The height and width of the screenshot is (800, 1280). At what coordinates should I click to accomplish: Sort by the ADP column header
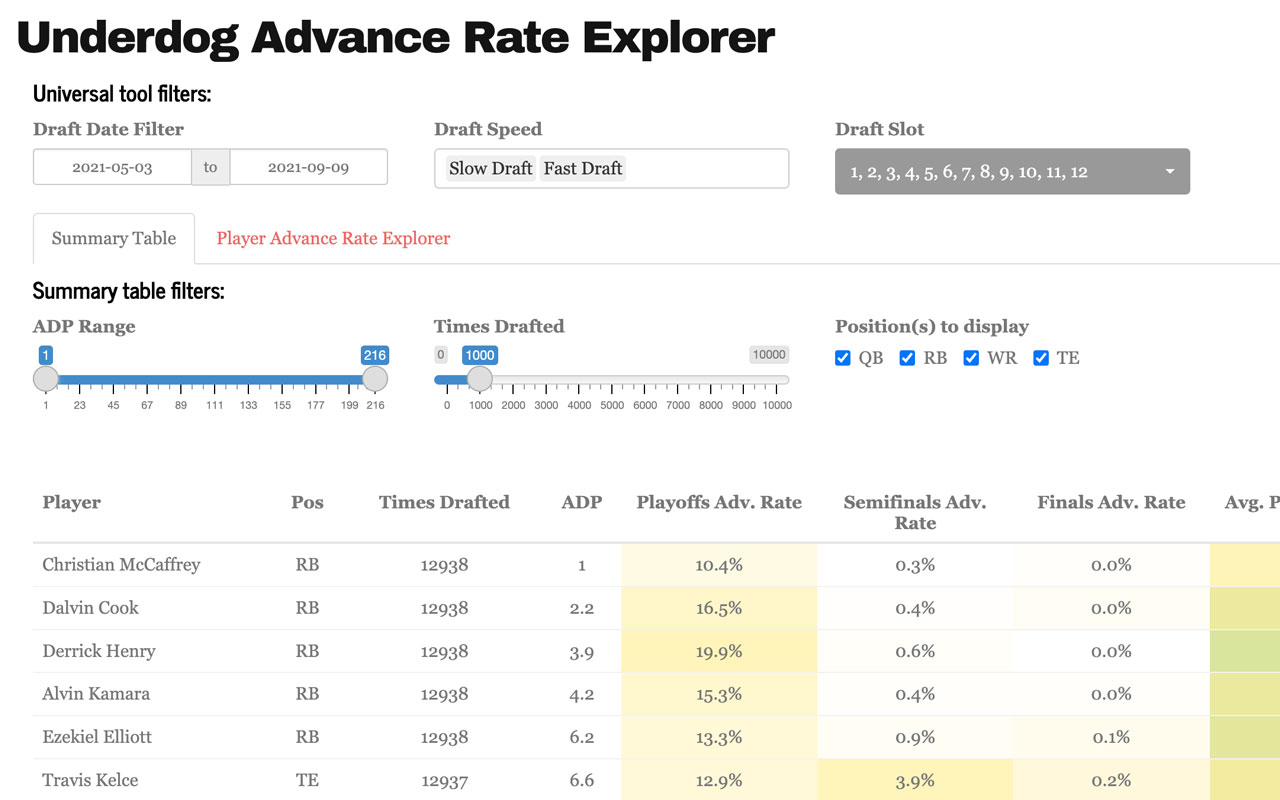click(x=582, y=502)
